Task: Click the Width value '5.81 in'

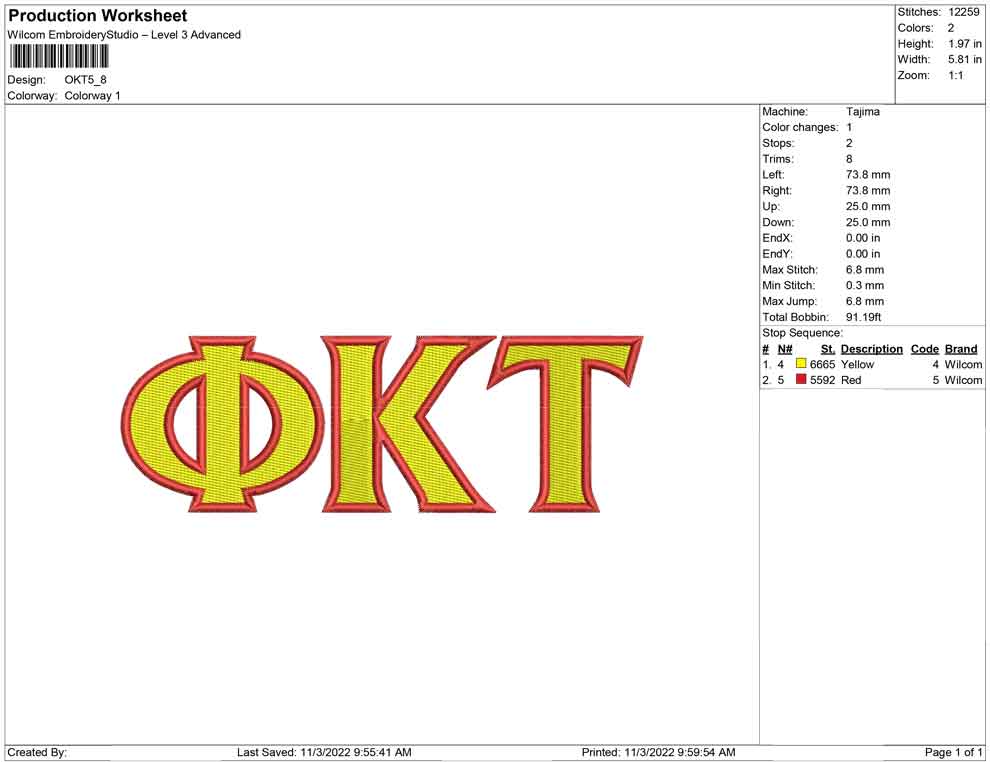Action: pos(965,59)
